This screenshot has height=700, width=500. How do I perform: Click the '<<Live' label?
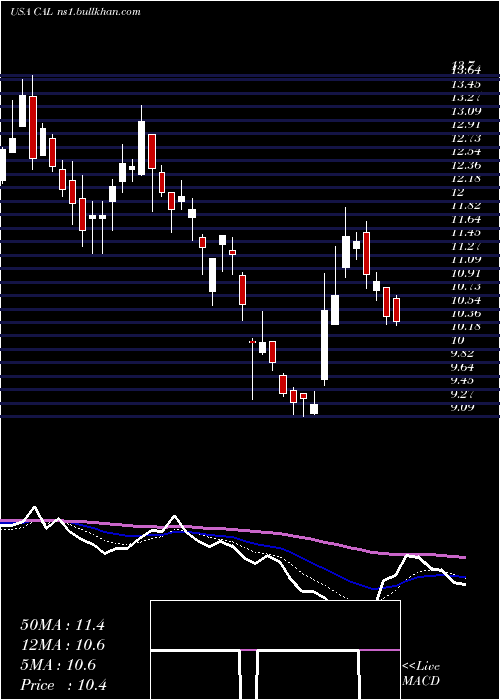421,667
